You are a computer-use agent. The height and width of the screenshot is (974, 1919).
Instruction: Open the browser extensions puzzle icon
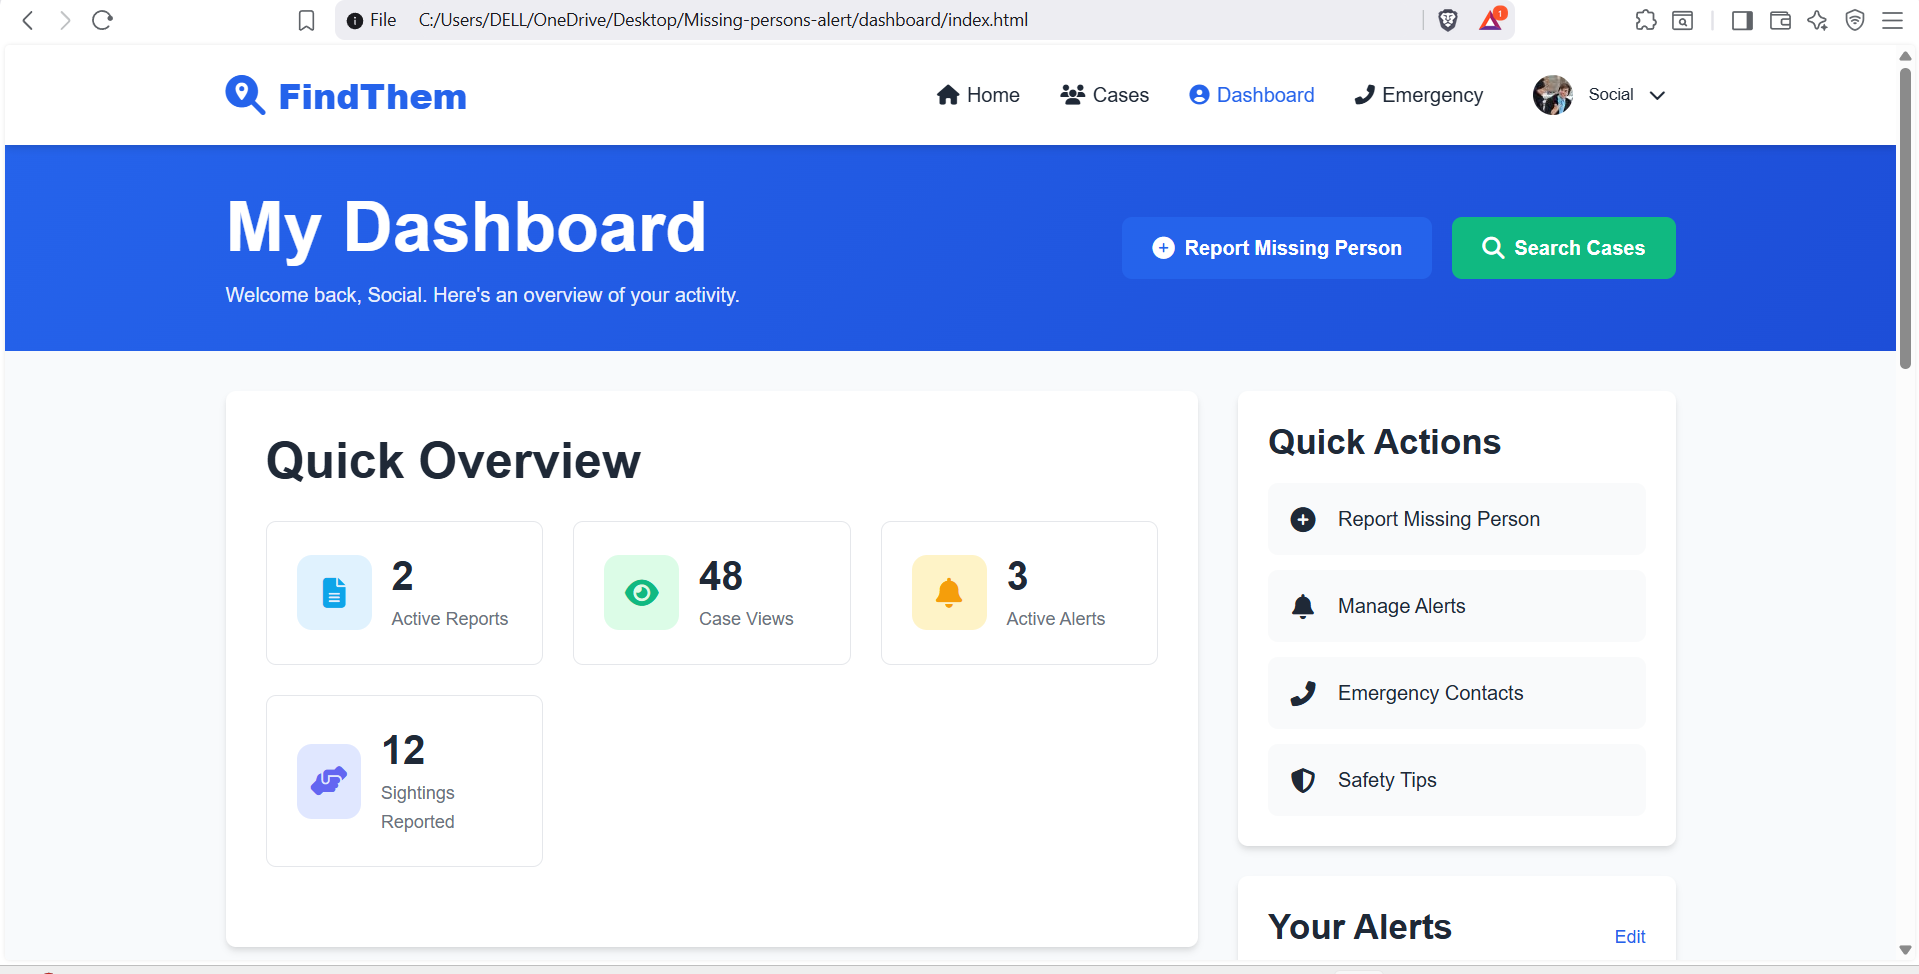pyautogui.click(x=1646, y=20)
